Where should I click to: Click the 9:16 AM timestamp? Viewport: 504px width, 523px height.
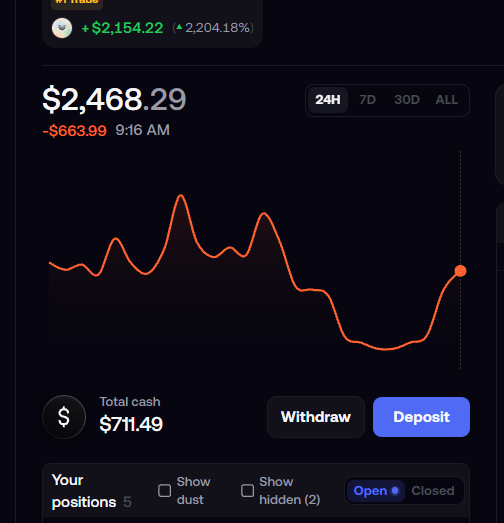tap(142, 130)
